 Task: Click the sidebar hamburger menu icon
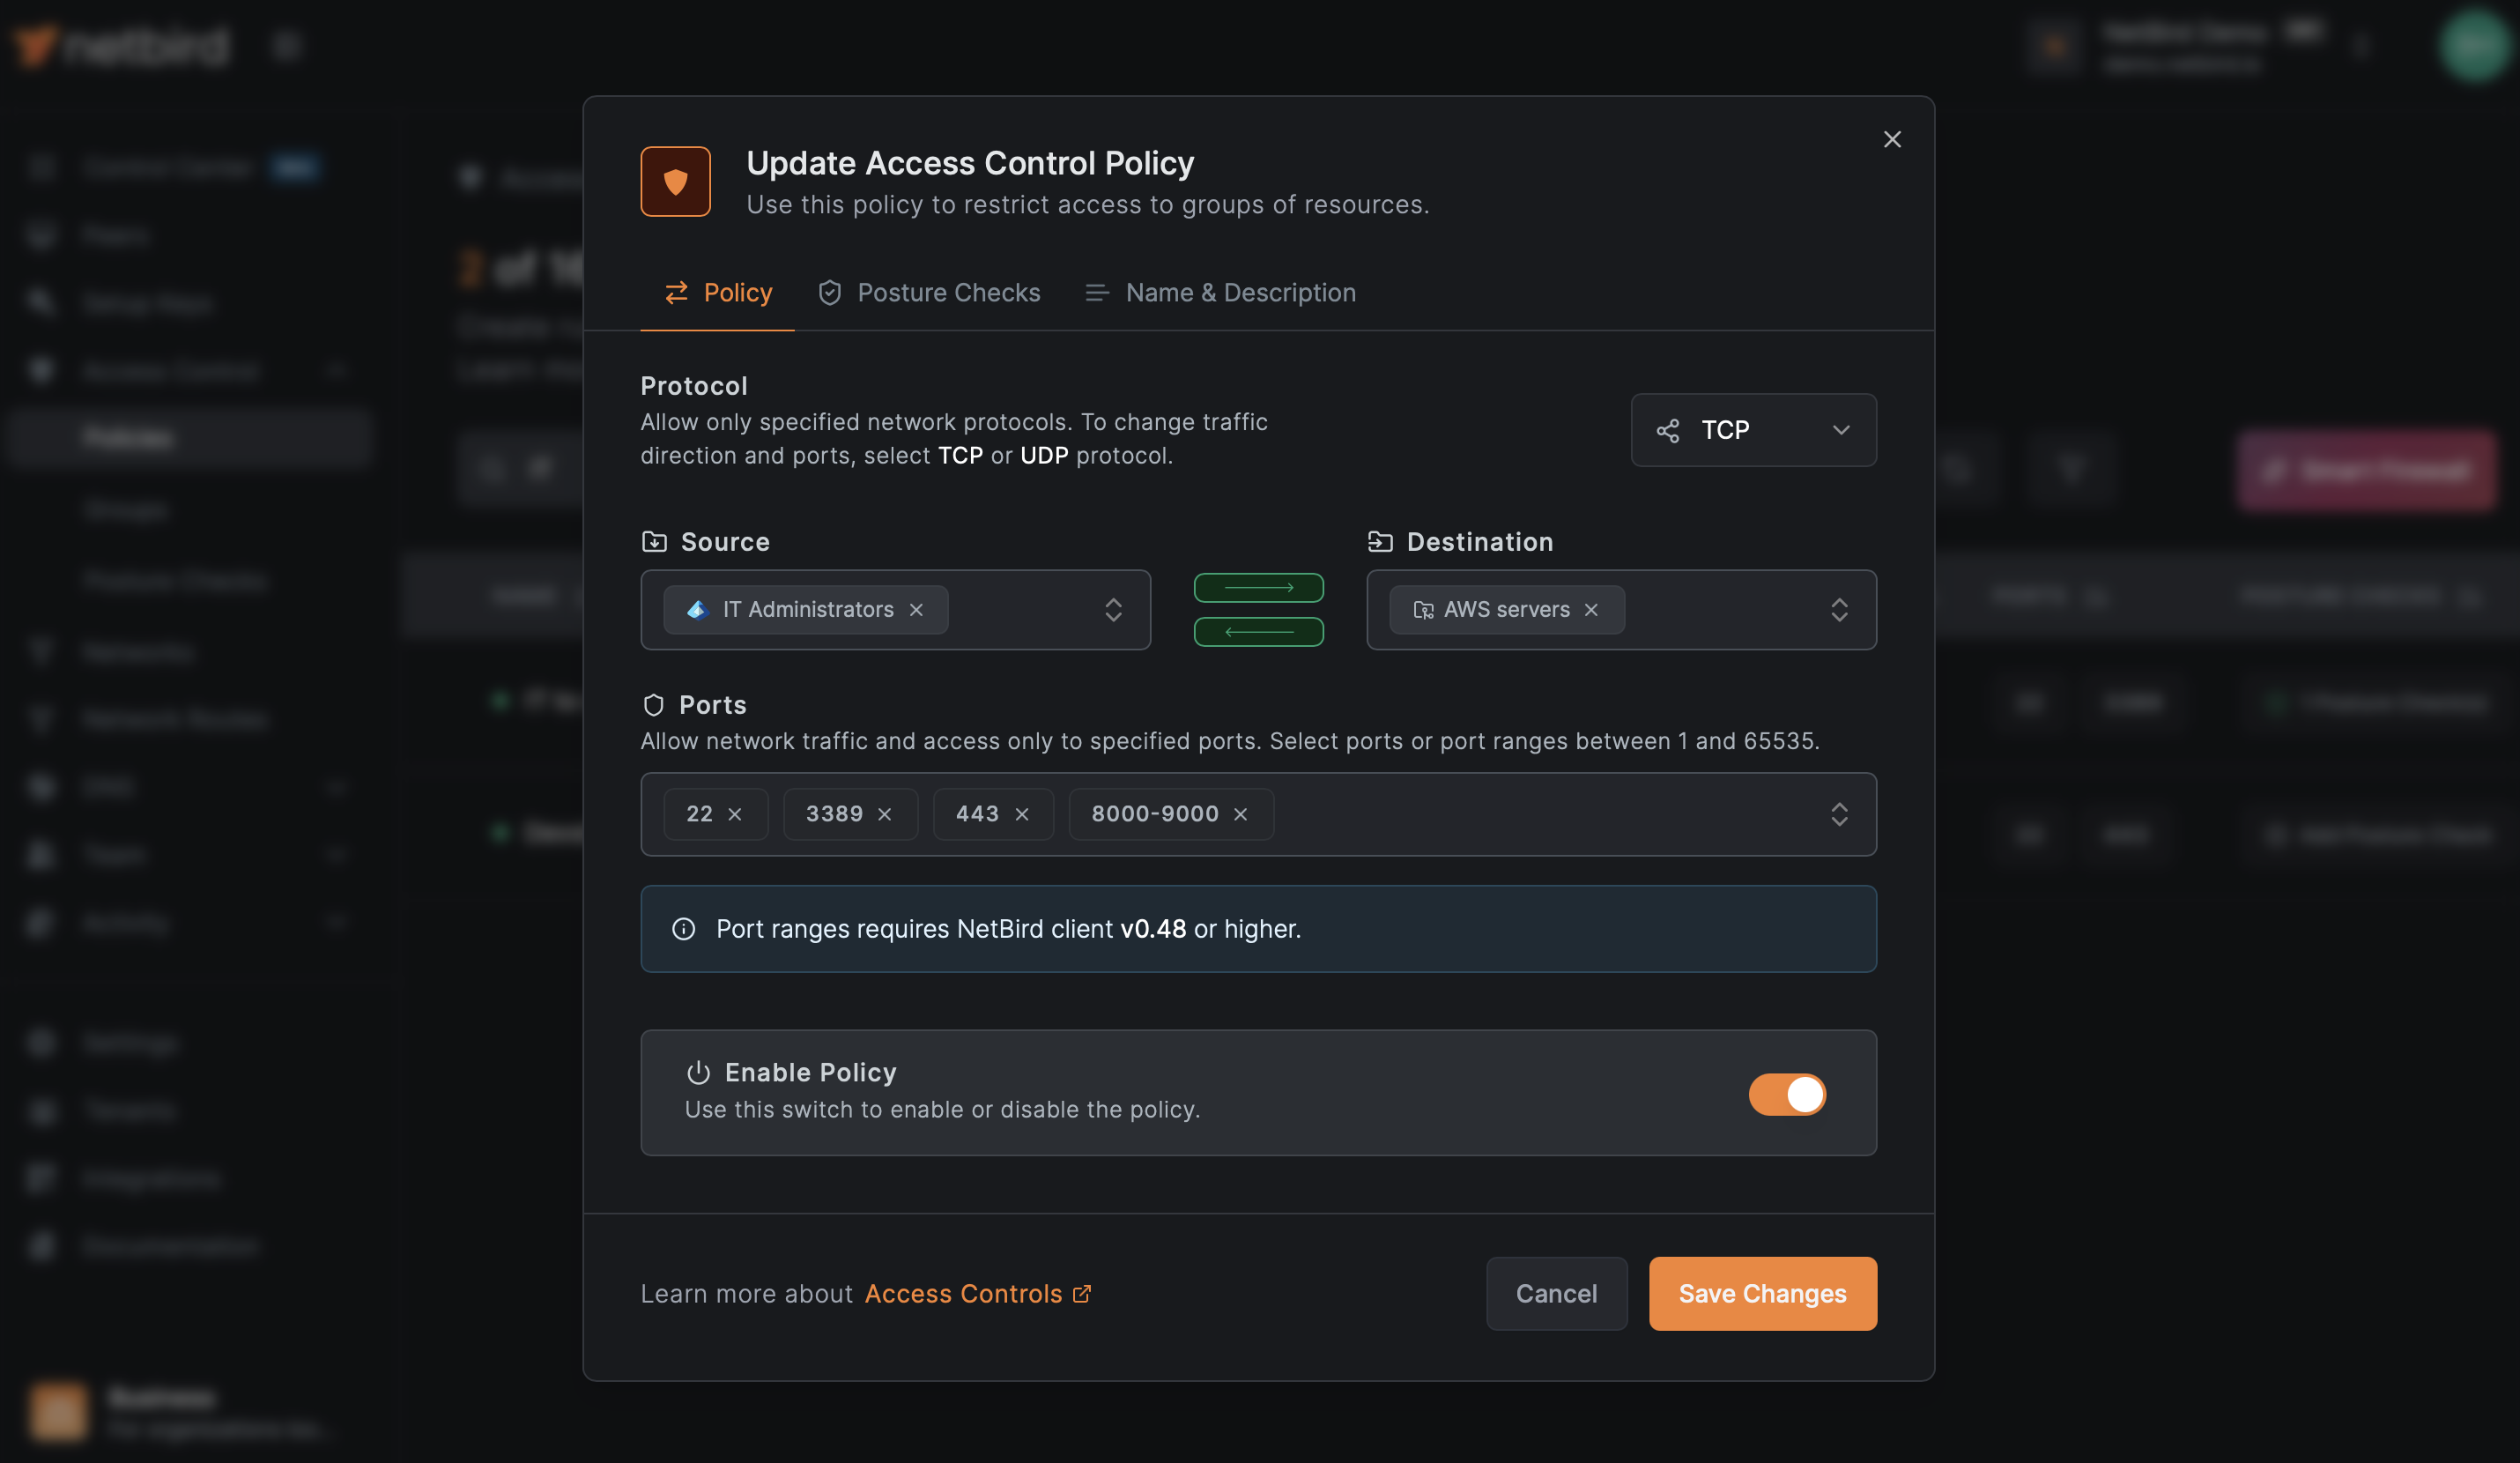286,44
